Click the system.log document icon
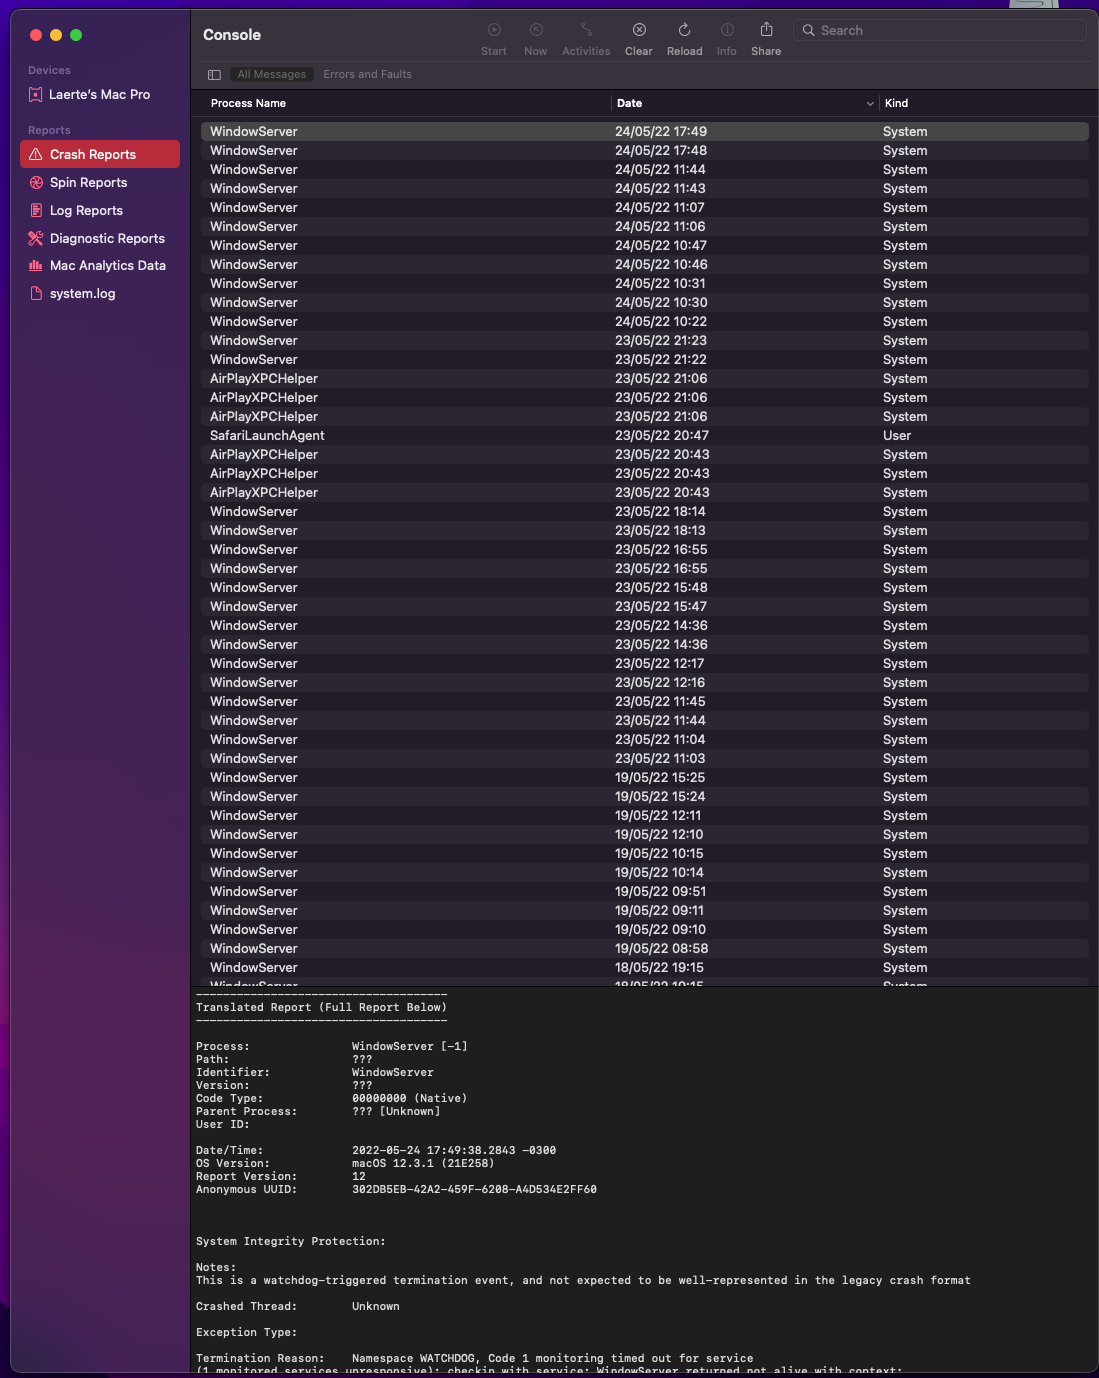This screenshot has width=1099, height=1378. tap(36, 293)
